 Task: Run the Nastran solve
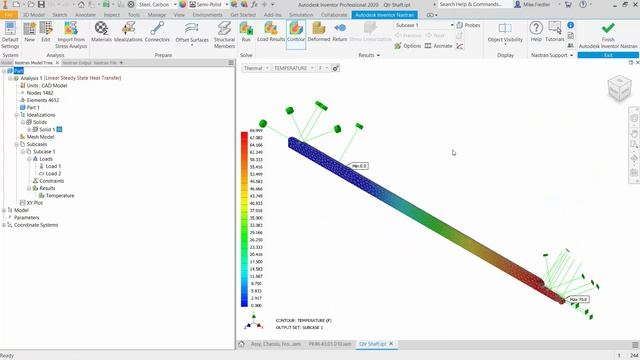(x=246, y=32)
